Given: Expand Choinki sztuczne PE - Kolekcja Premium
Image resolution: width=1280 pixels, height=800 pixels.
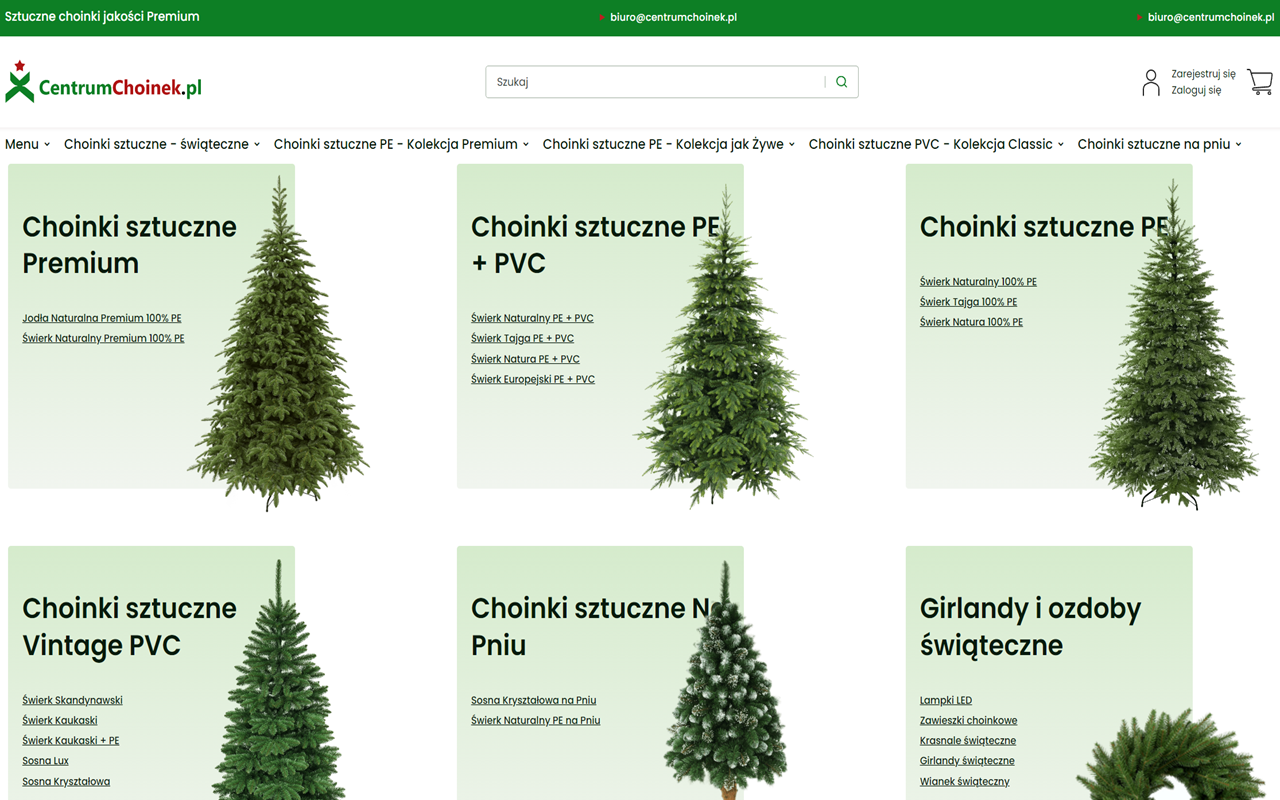Looking at the screenshot, I should click(x=401, y=144).
